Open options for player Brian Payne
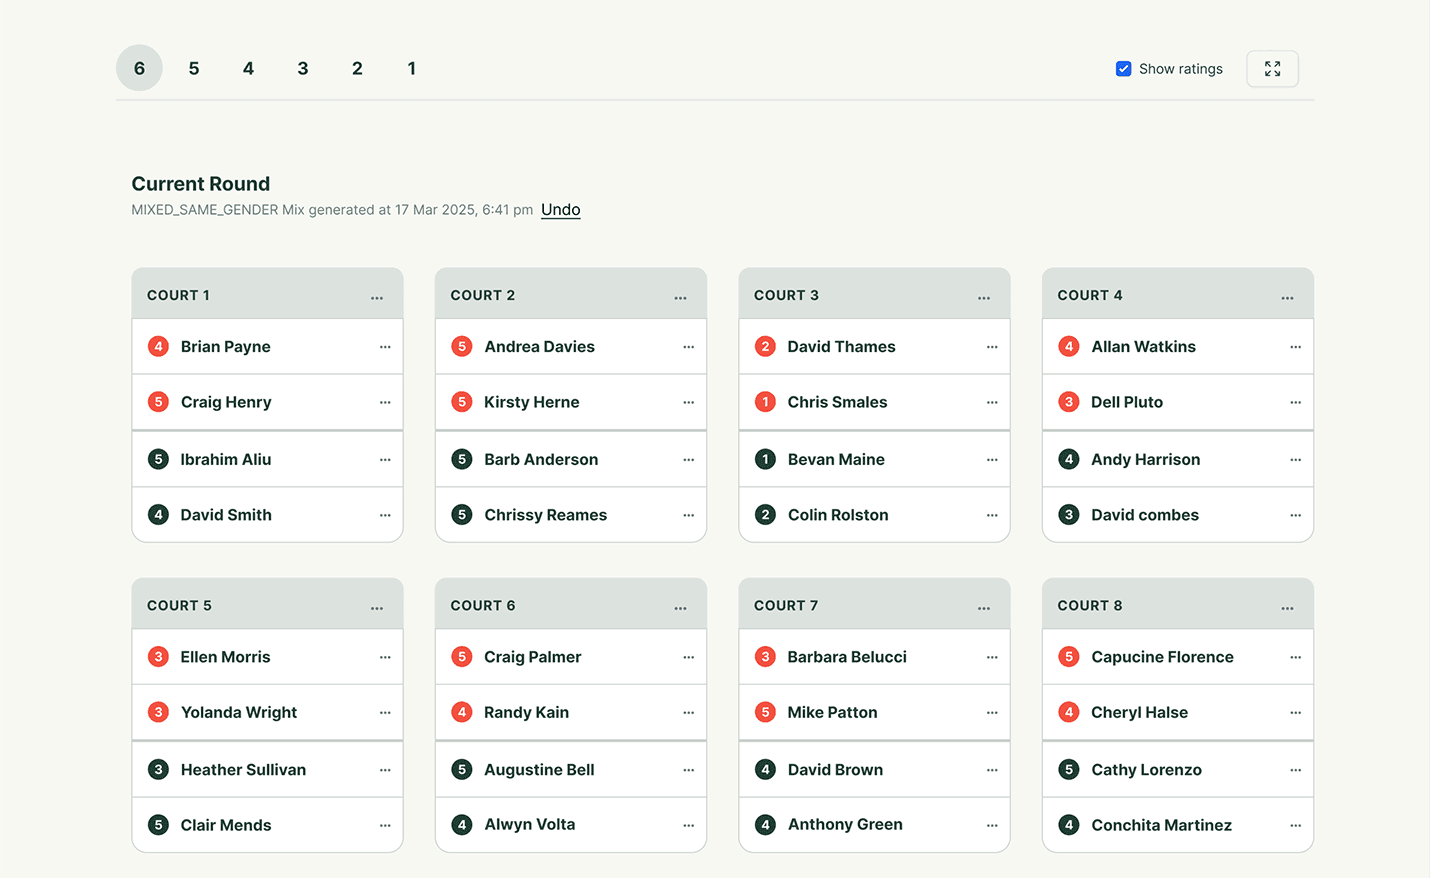This screenshot has width=1431, height=878. [x=386, y=346]
